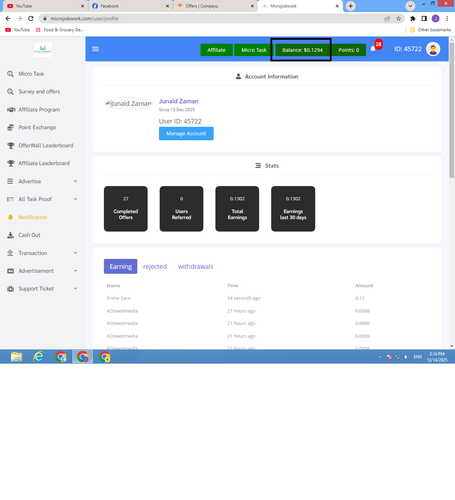Expand the Transaction submenu
The width and height of the screenshot is (455, 500).
[75, 253]
